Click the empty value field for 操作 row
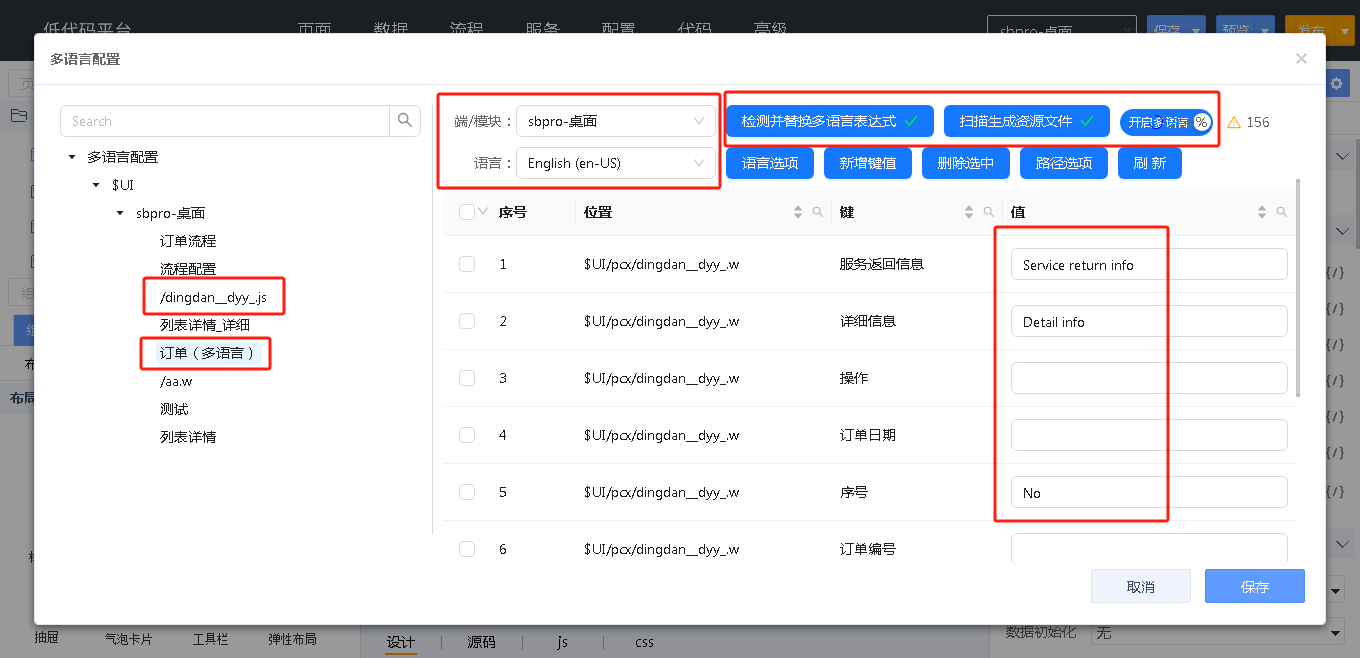The width and height of the screenshot is (1360, 658). point(1148,378)
